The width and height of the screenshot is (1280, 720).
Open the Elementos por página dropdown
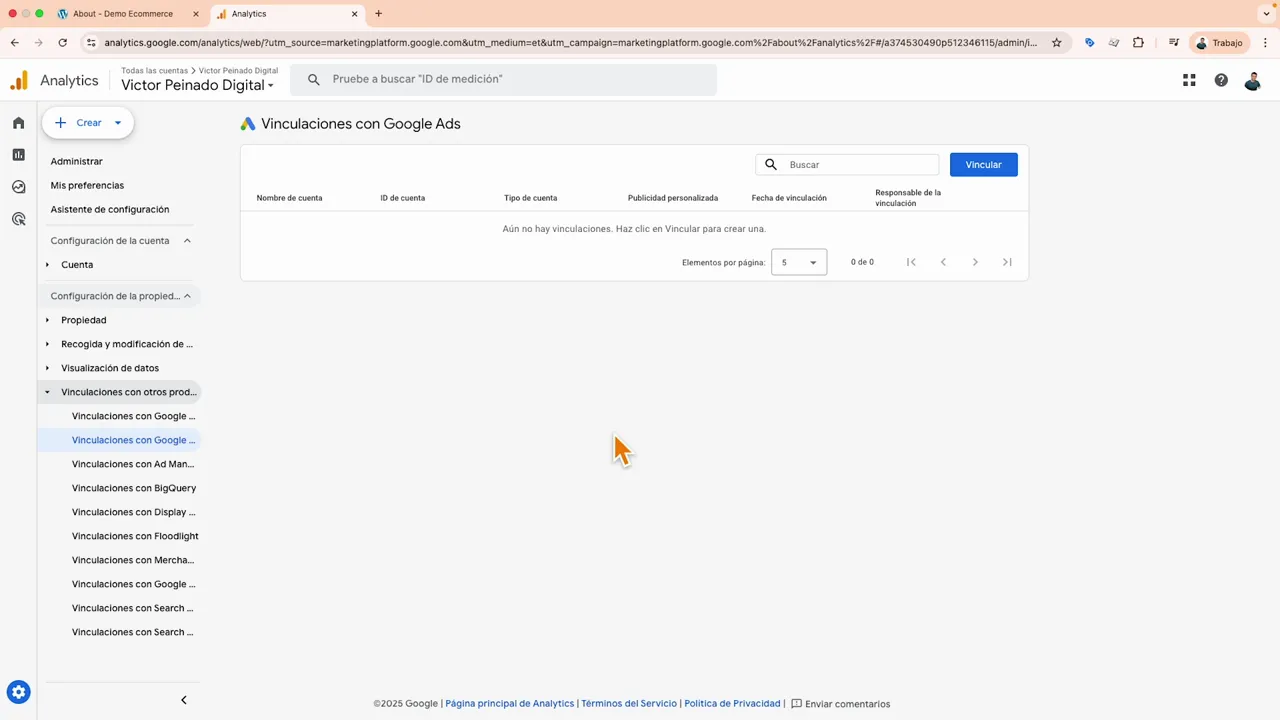pyautogui.click(x=798, y=261)
